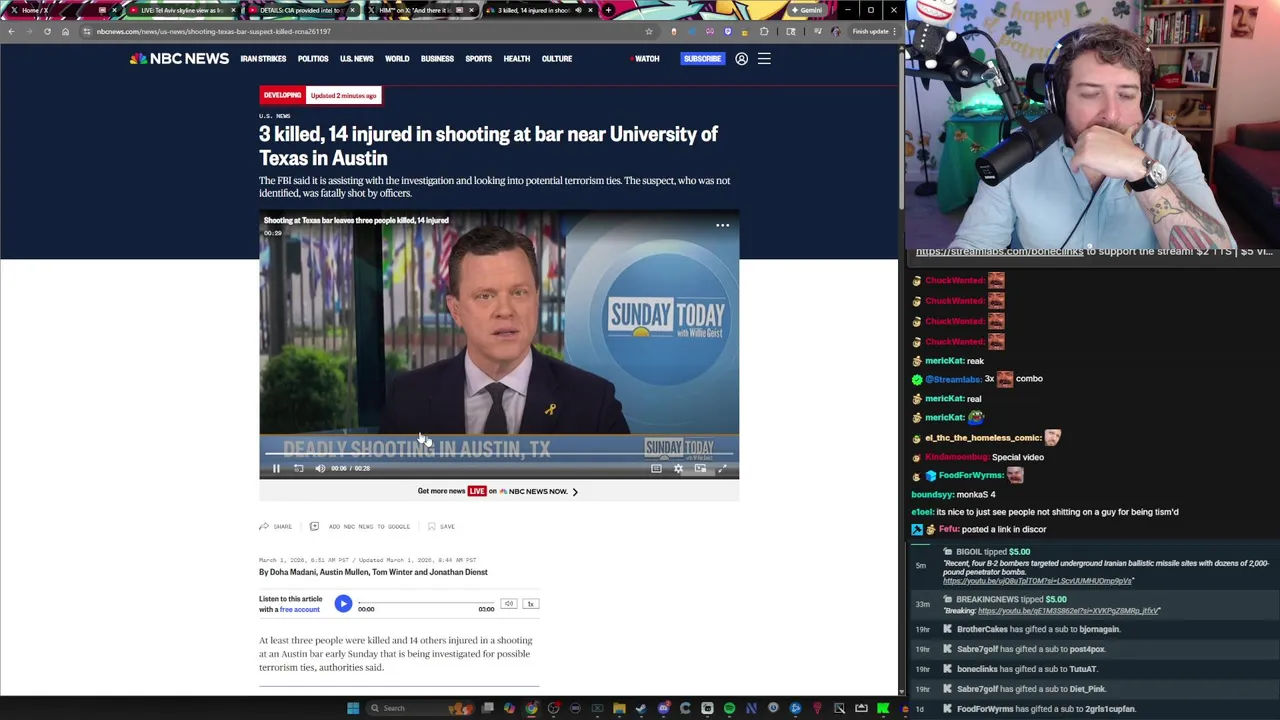Enable picture-in-picture for the video
This screenshot has width=1280, height=720.
pos(700,468)
